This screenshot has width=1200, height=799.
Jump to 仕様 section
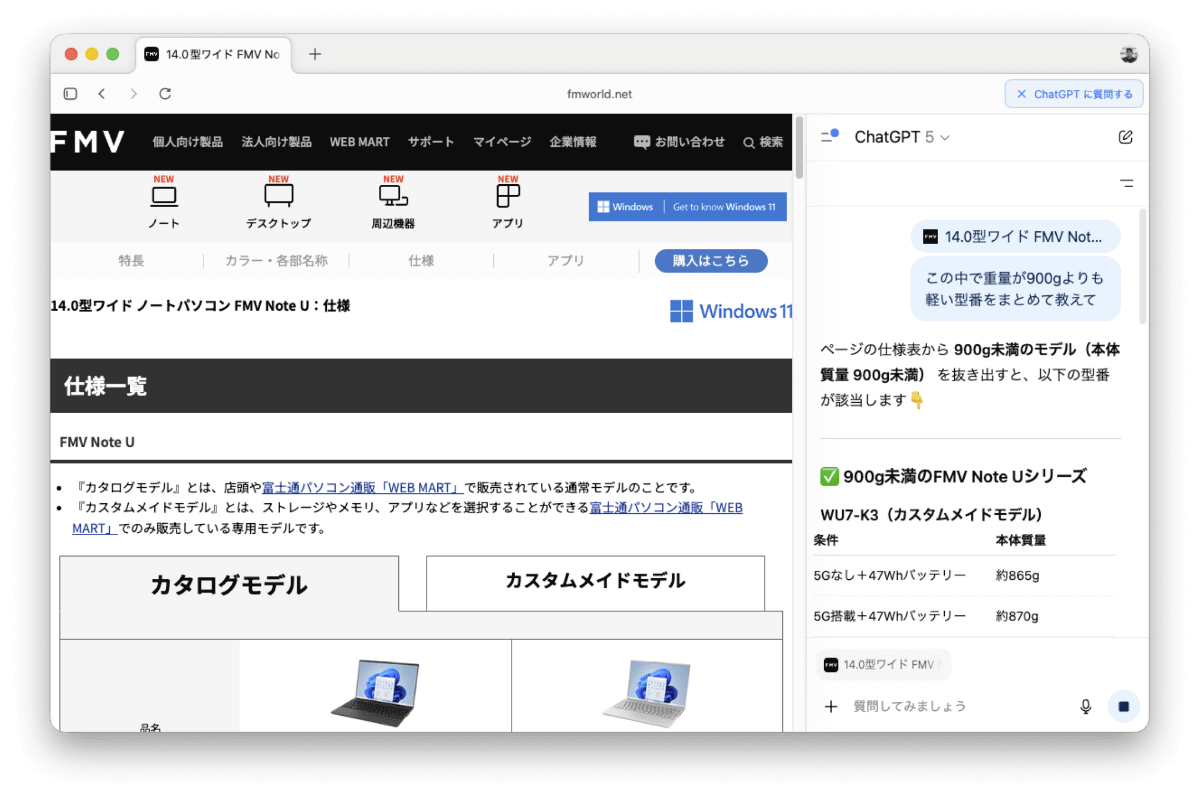coord(421,261)
